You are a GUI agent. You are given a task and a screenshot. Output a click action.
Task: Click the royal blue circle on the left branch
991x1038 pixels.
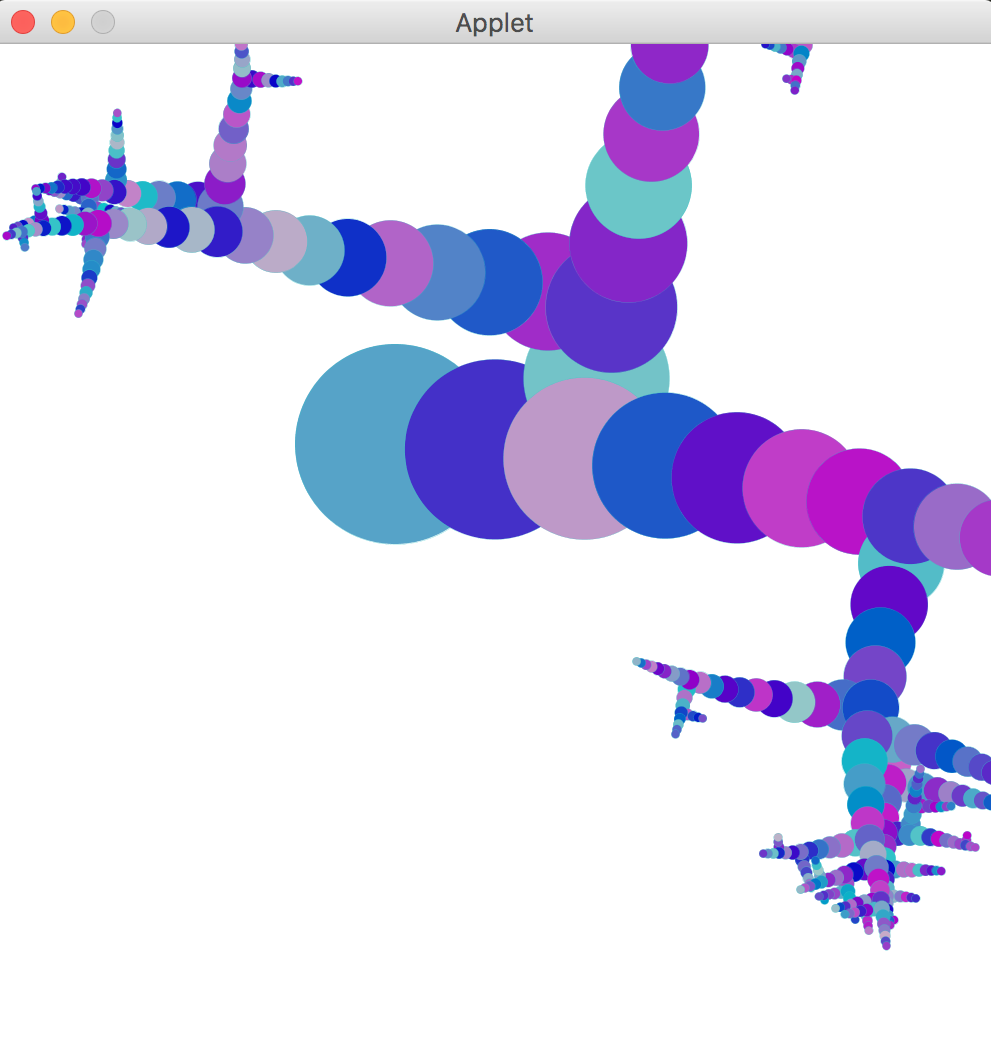[350, 258]
